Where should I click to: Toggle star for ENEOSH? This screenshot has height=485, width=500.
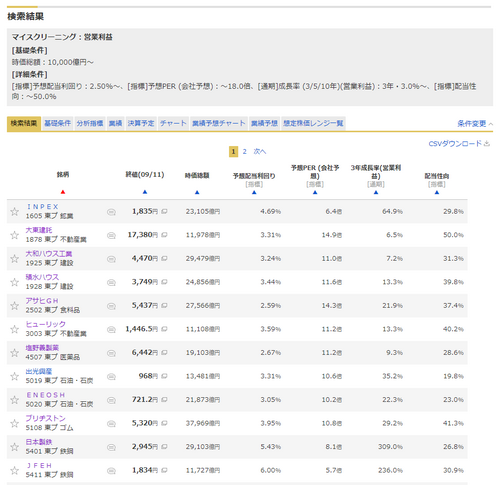(x=14, y=400)
